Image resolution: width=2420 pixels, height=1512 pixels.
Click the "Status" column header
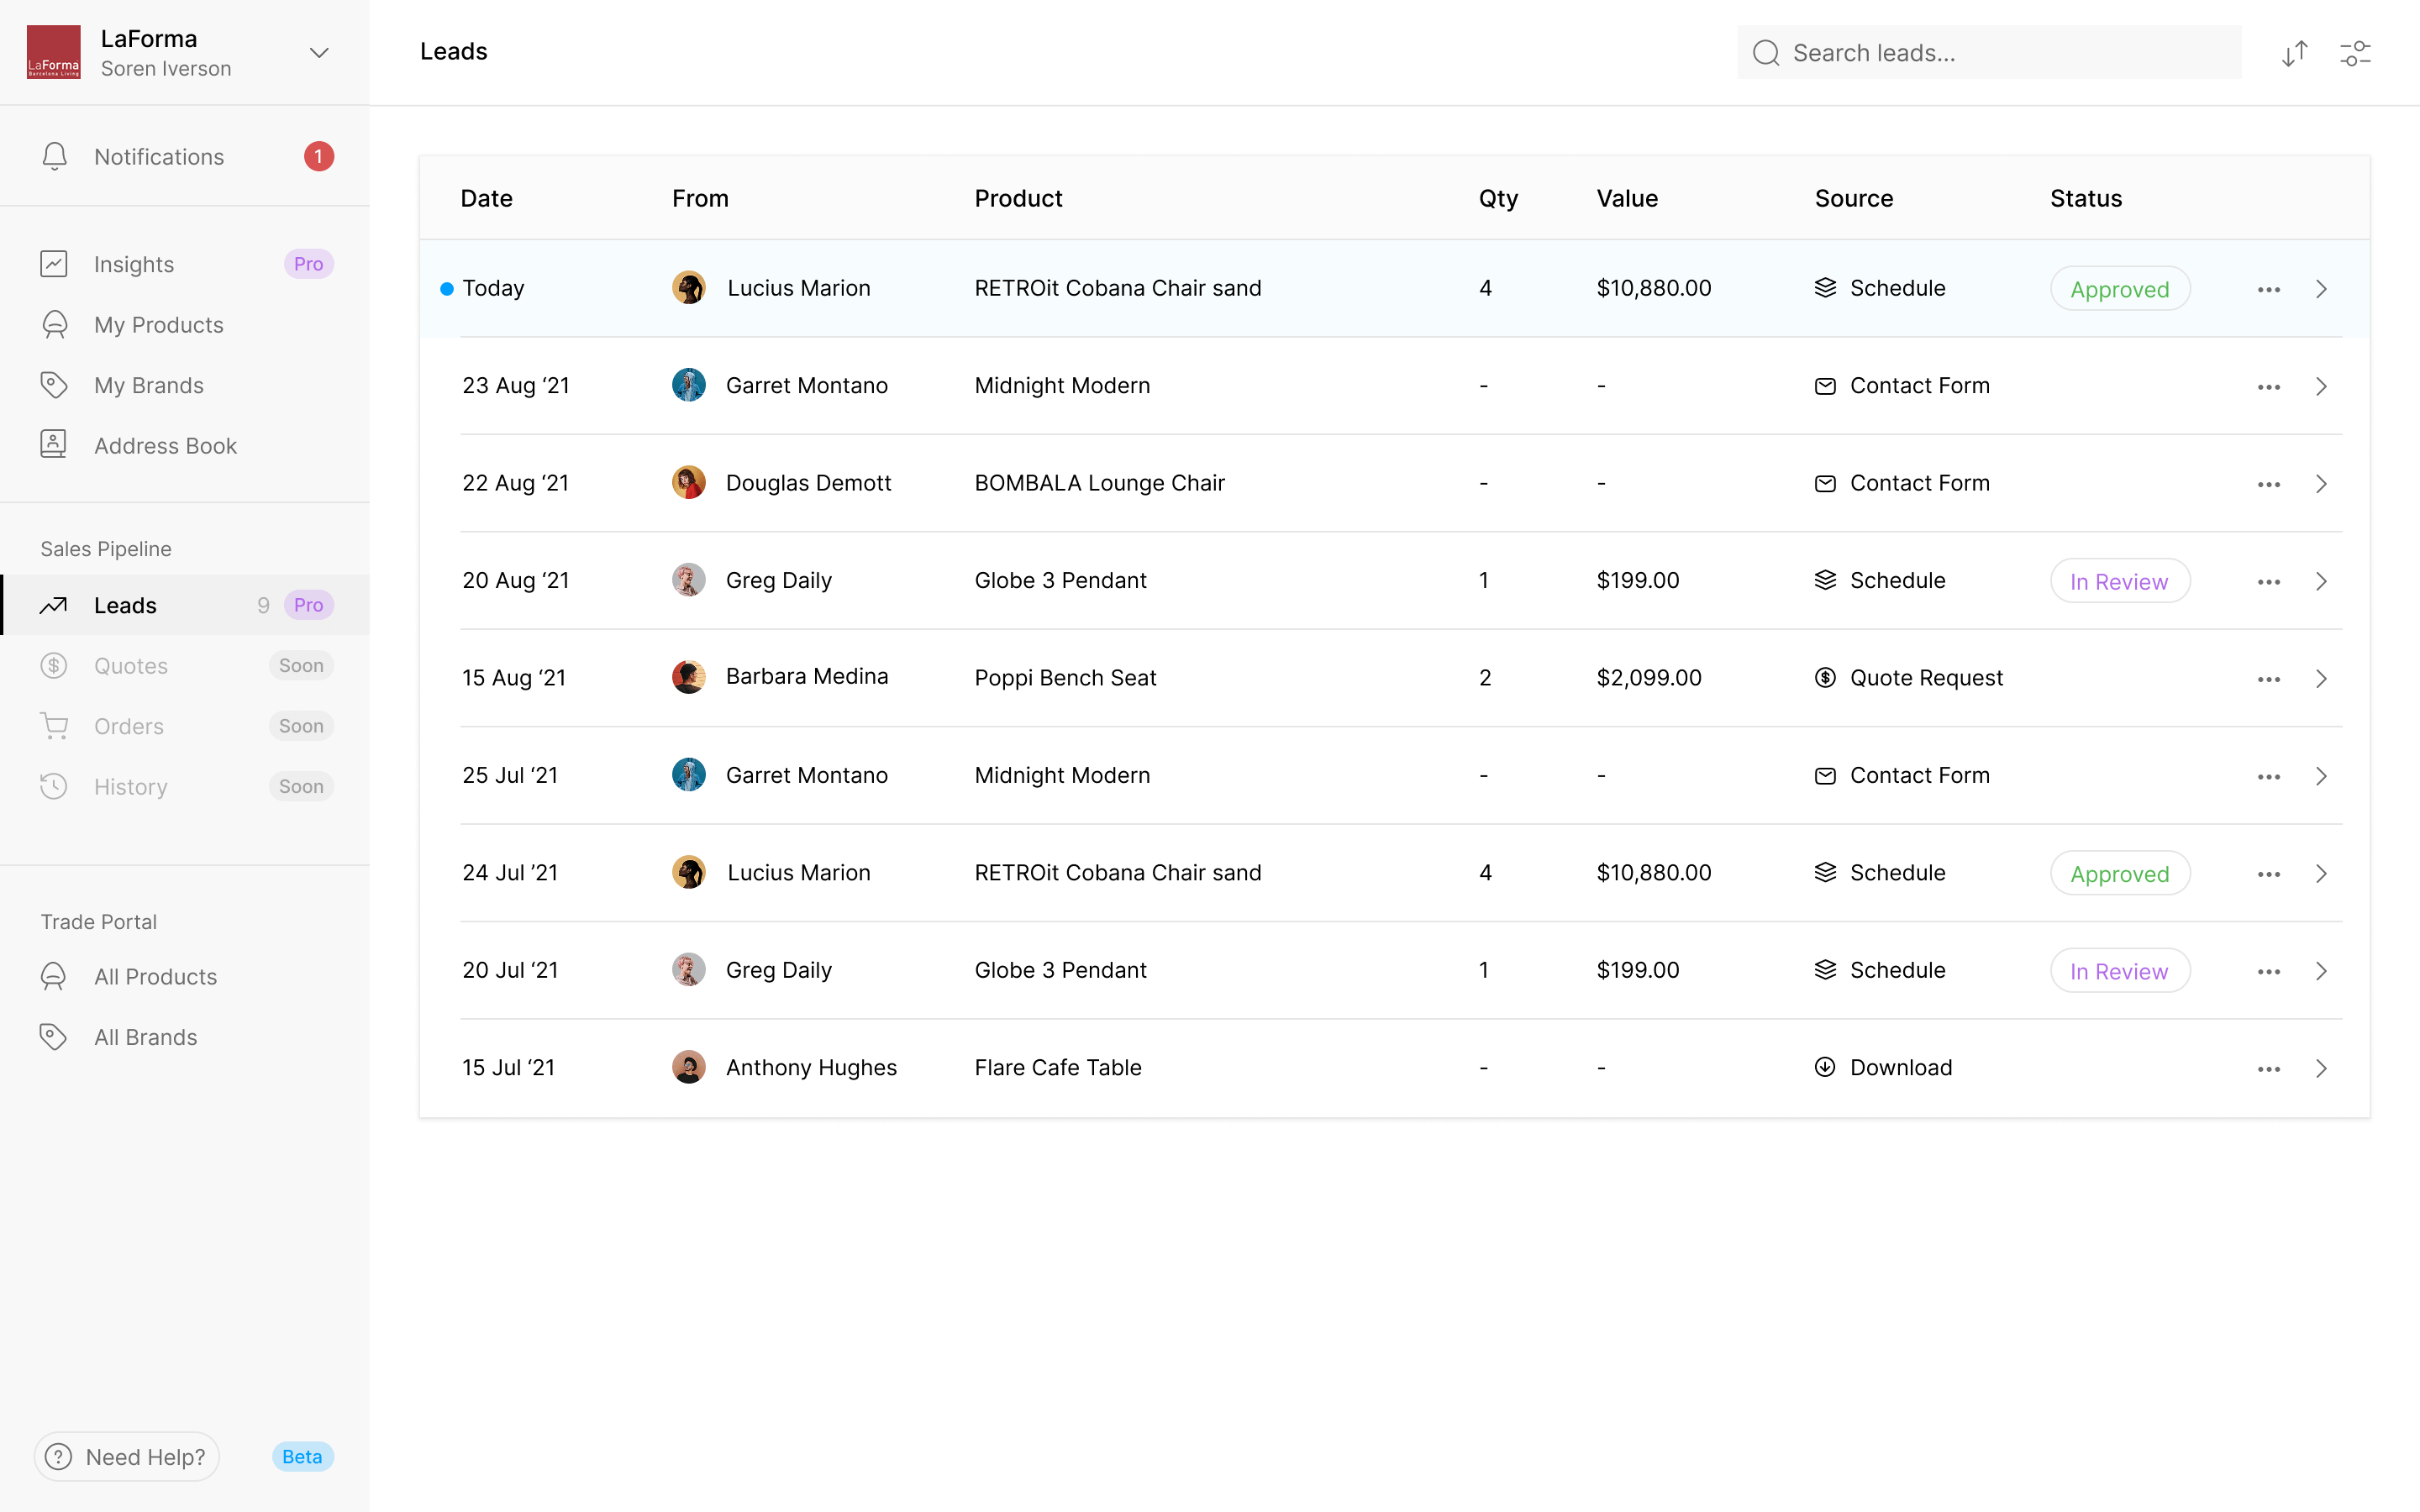(x=2086, y=198)
